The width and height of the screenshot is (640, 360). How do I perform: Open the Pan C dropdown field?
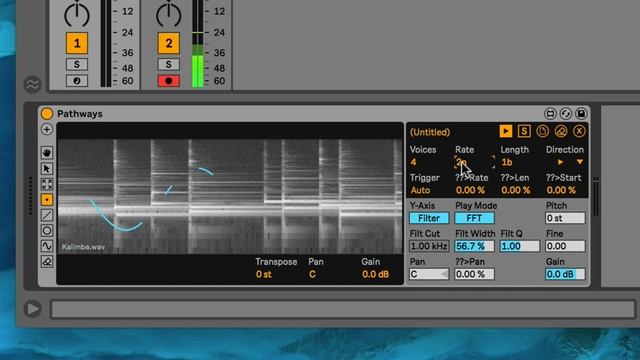click(429, 274)
